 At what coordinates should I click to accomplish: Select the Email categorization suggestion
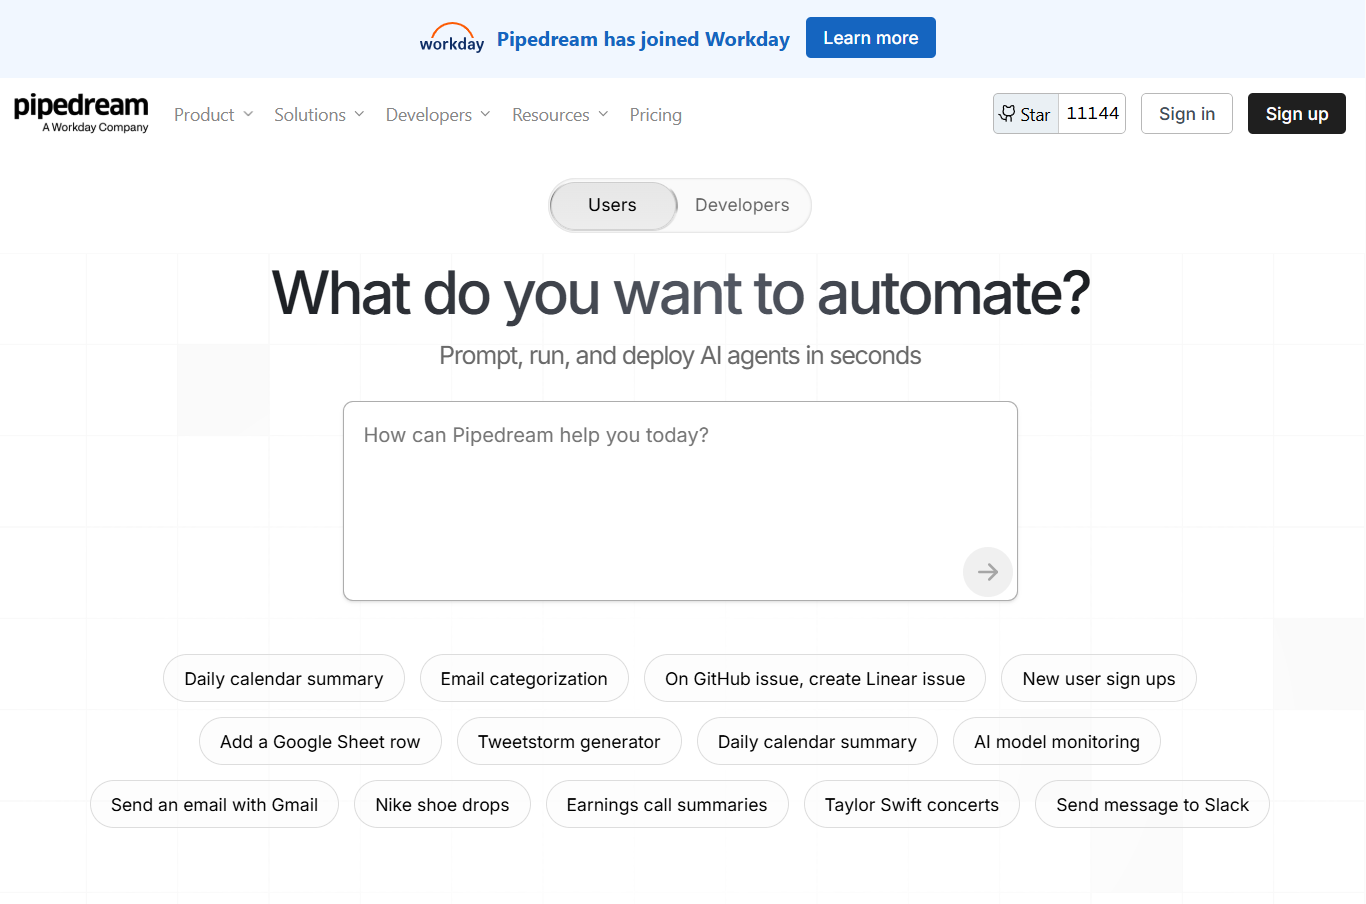click(524, 679)
